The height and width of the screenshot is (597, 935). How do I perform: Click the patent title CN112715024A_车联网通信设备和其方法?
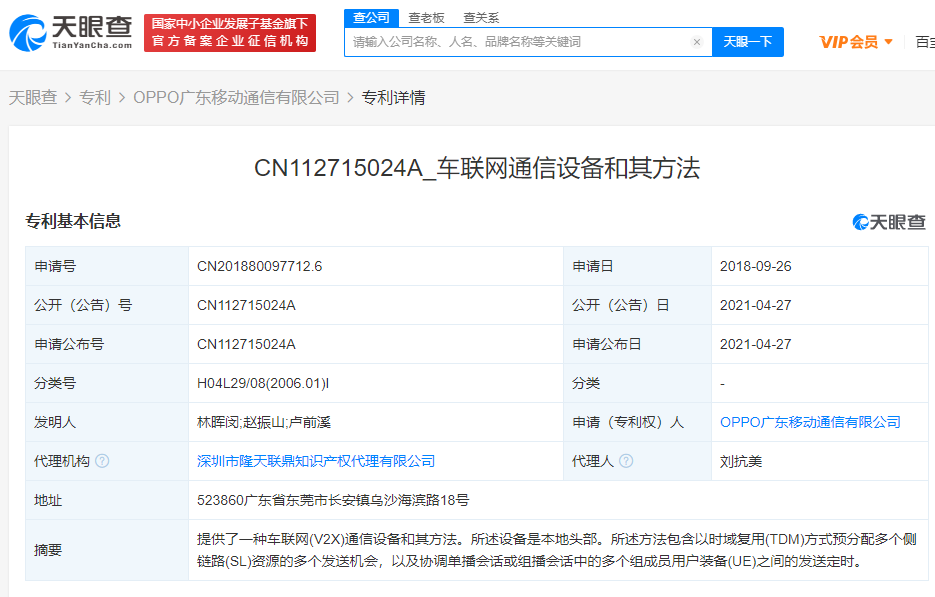point(476,168)
